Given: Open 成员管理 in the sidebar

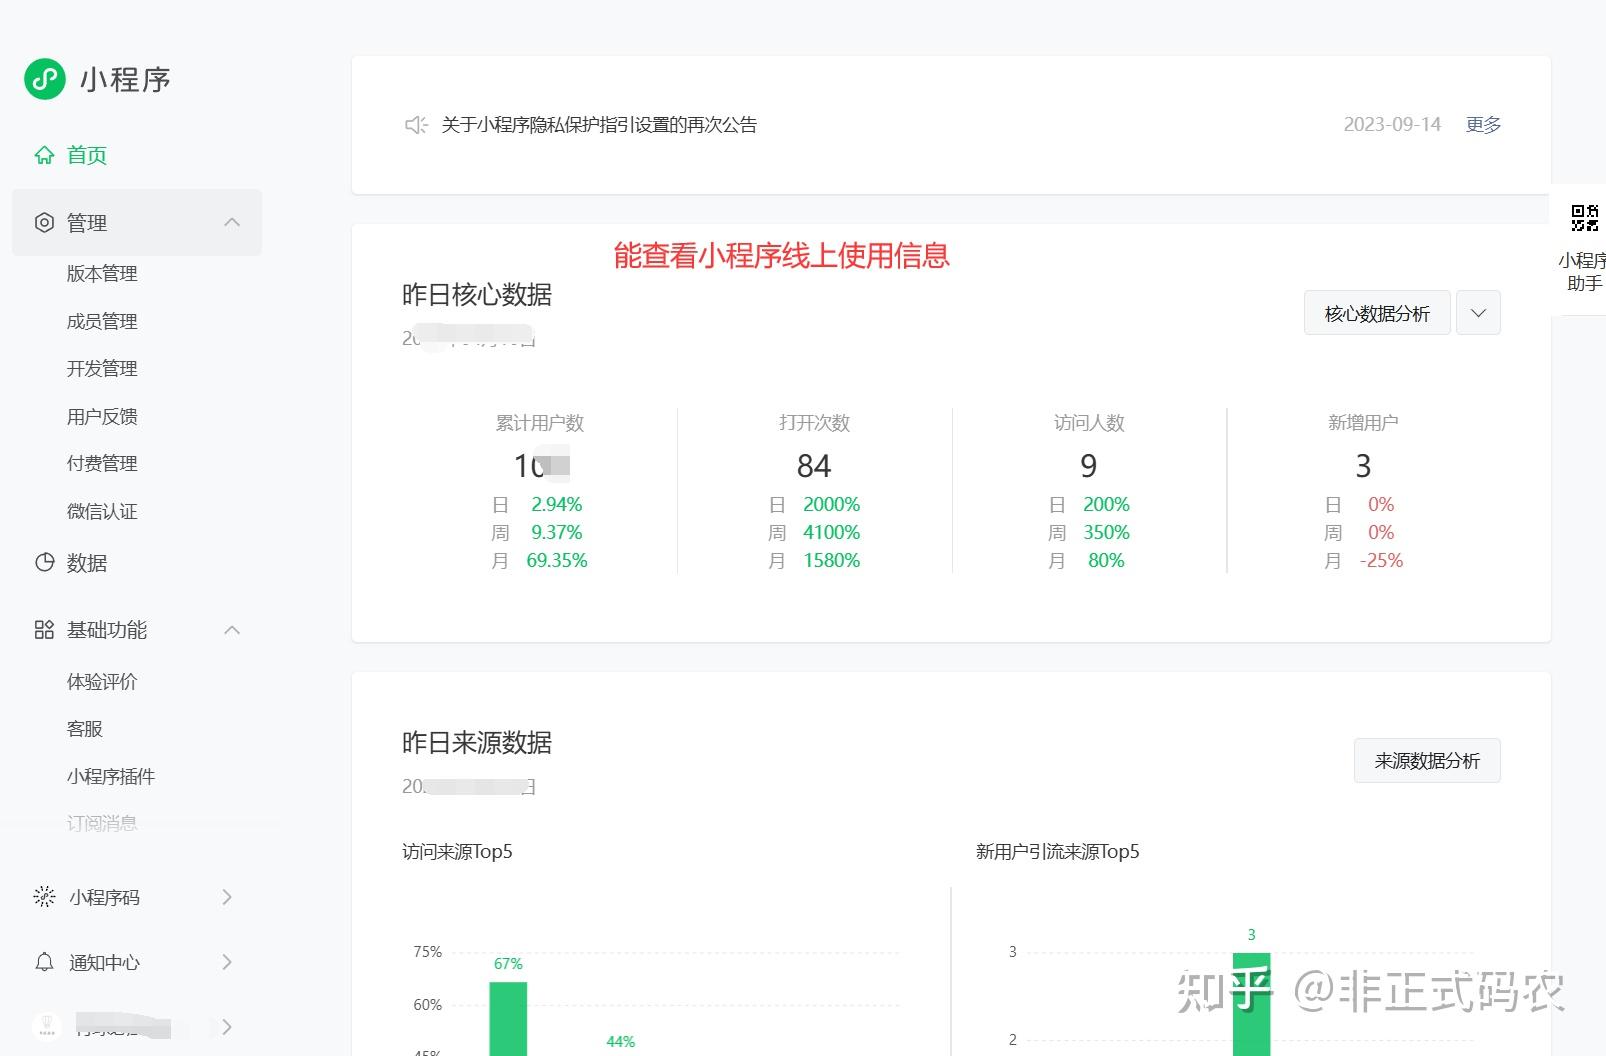Looking at the screenshot, I should (x=102, y=321).
